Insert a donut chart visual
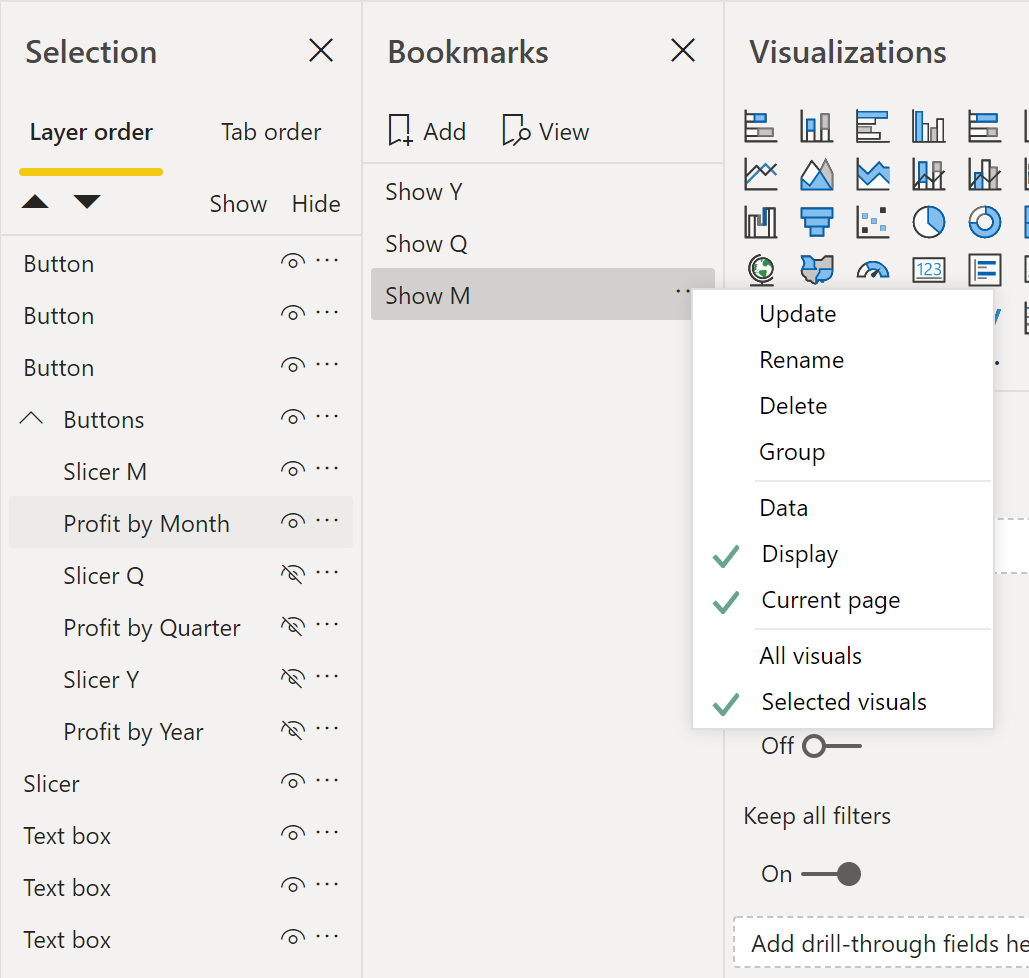 pyautogui.click(x=984, y=222)
